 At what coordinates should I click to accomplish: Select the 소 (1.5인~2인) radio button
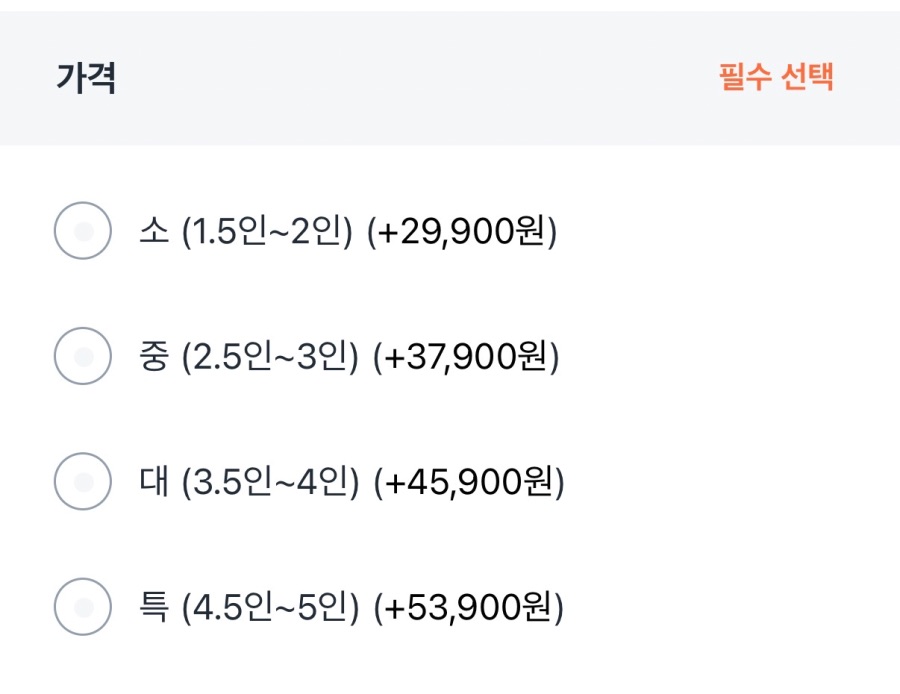point(83,231)
